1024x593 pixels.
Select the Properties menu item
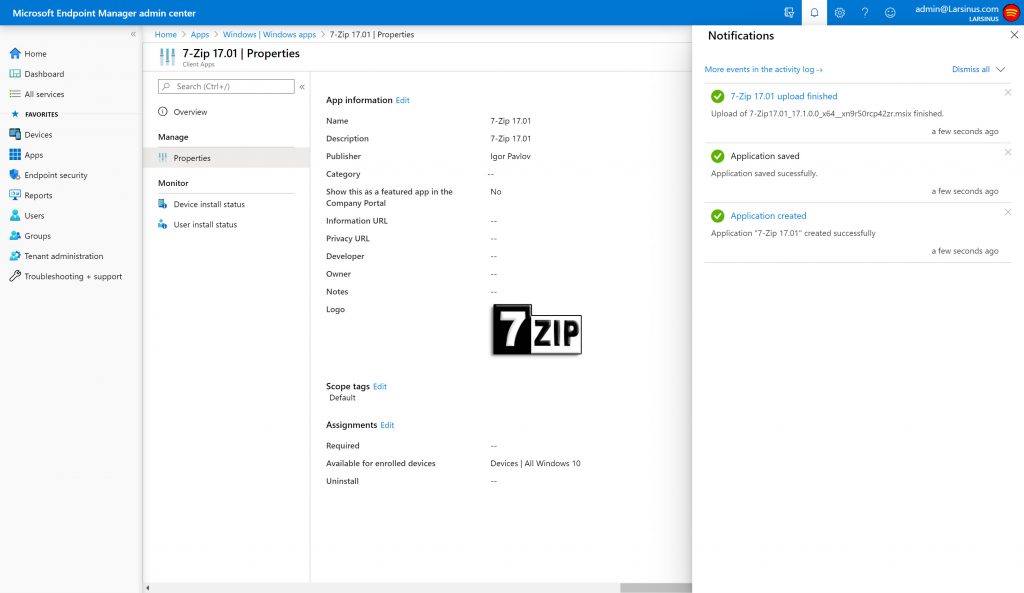(227, 158)
